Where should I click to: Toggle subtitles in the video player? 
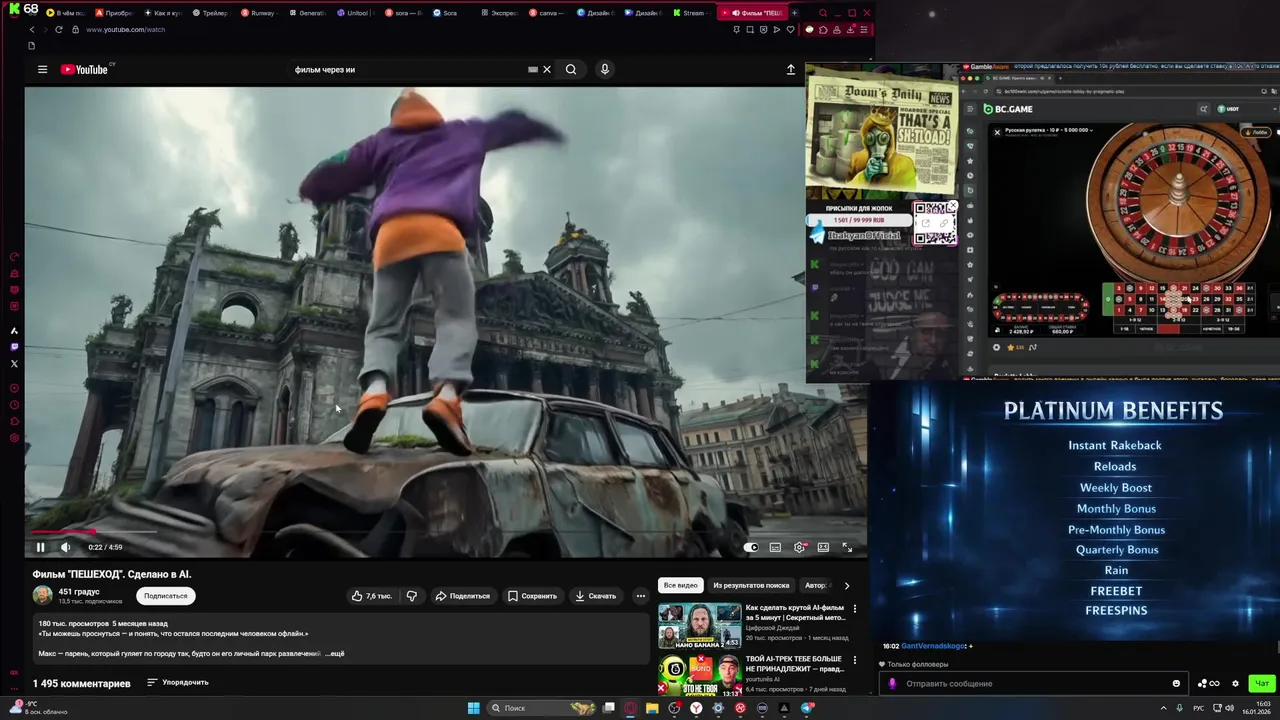[x=775, y=547]
